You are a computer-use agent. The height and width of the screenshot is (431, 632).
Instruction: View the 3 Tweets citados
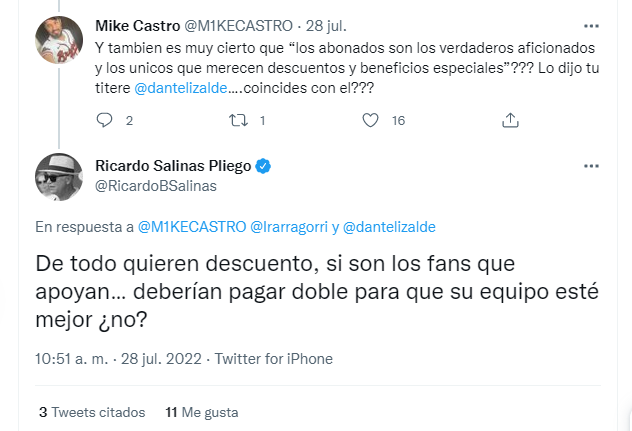91,411
